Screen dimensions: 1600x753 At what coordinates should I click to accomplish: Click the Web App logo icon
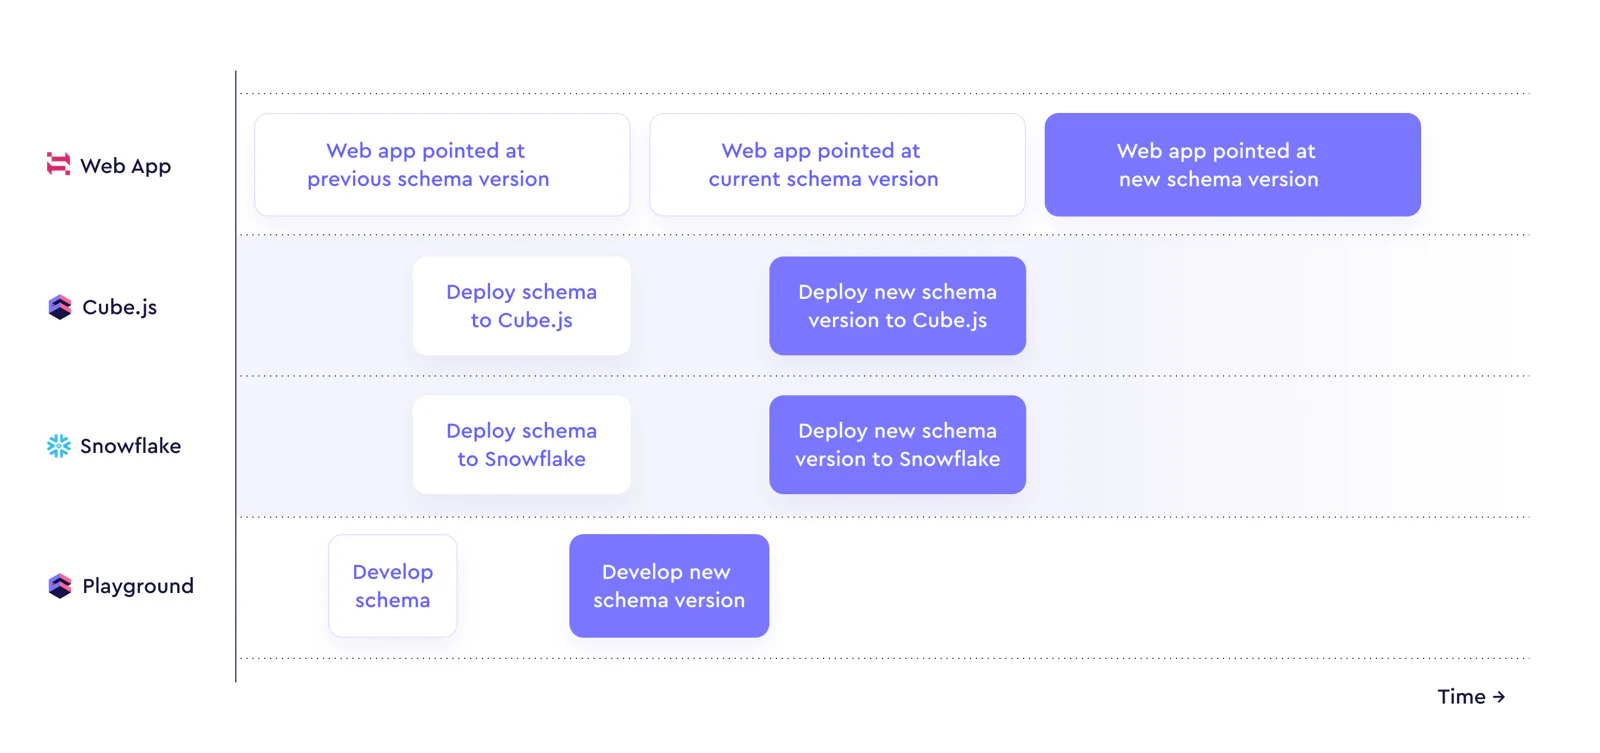click(x=59, y=164)
